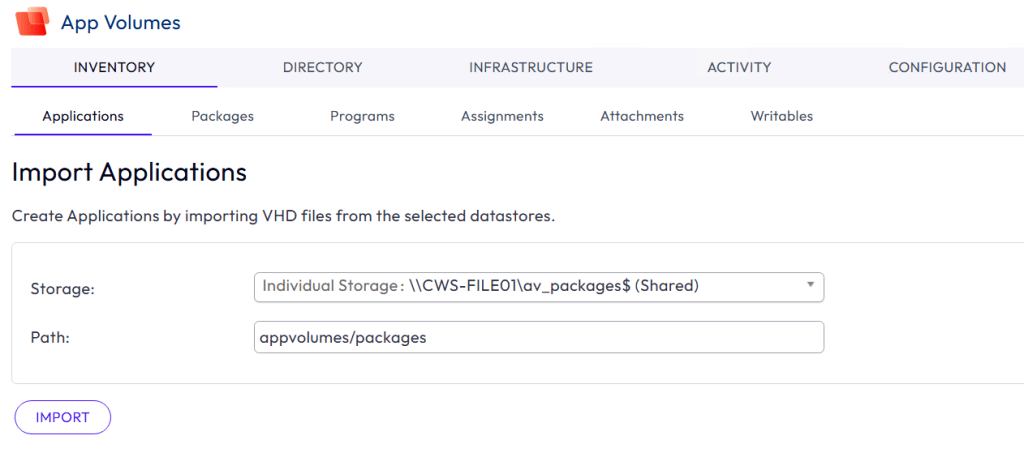Switch to the DIRECTORY tab

(322, 68)
